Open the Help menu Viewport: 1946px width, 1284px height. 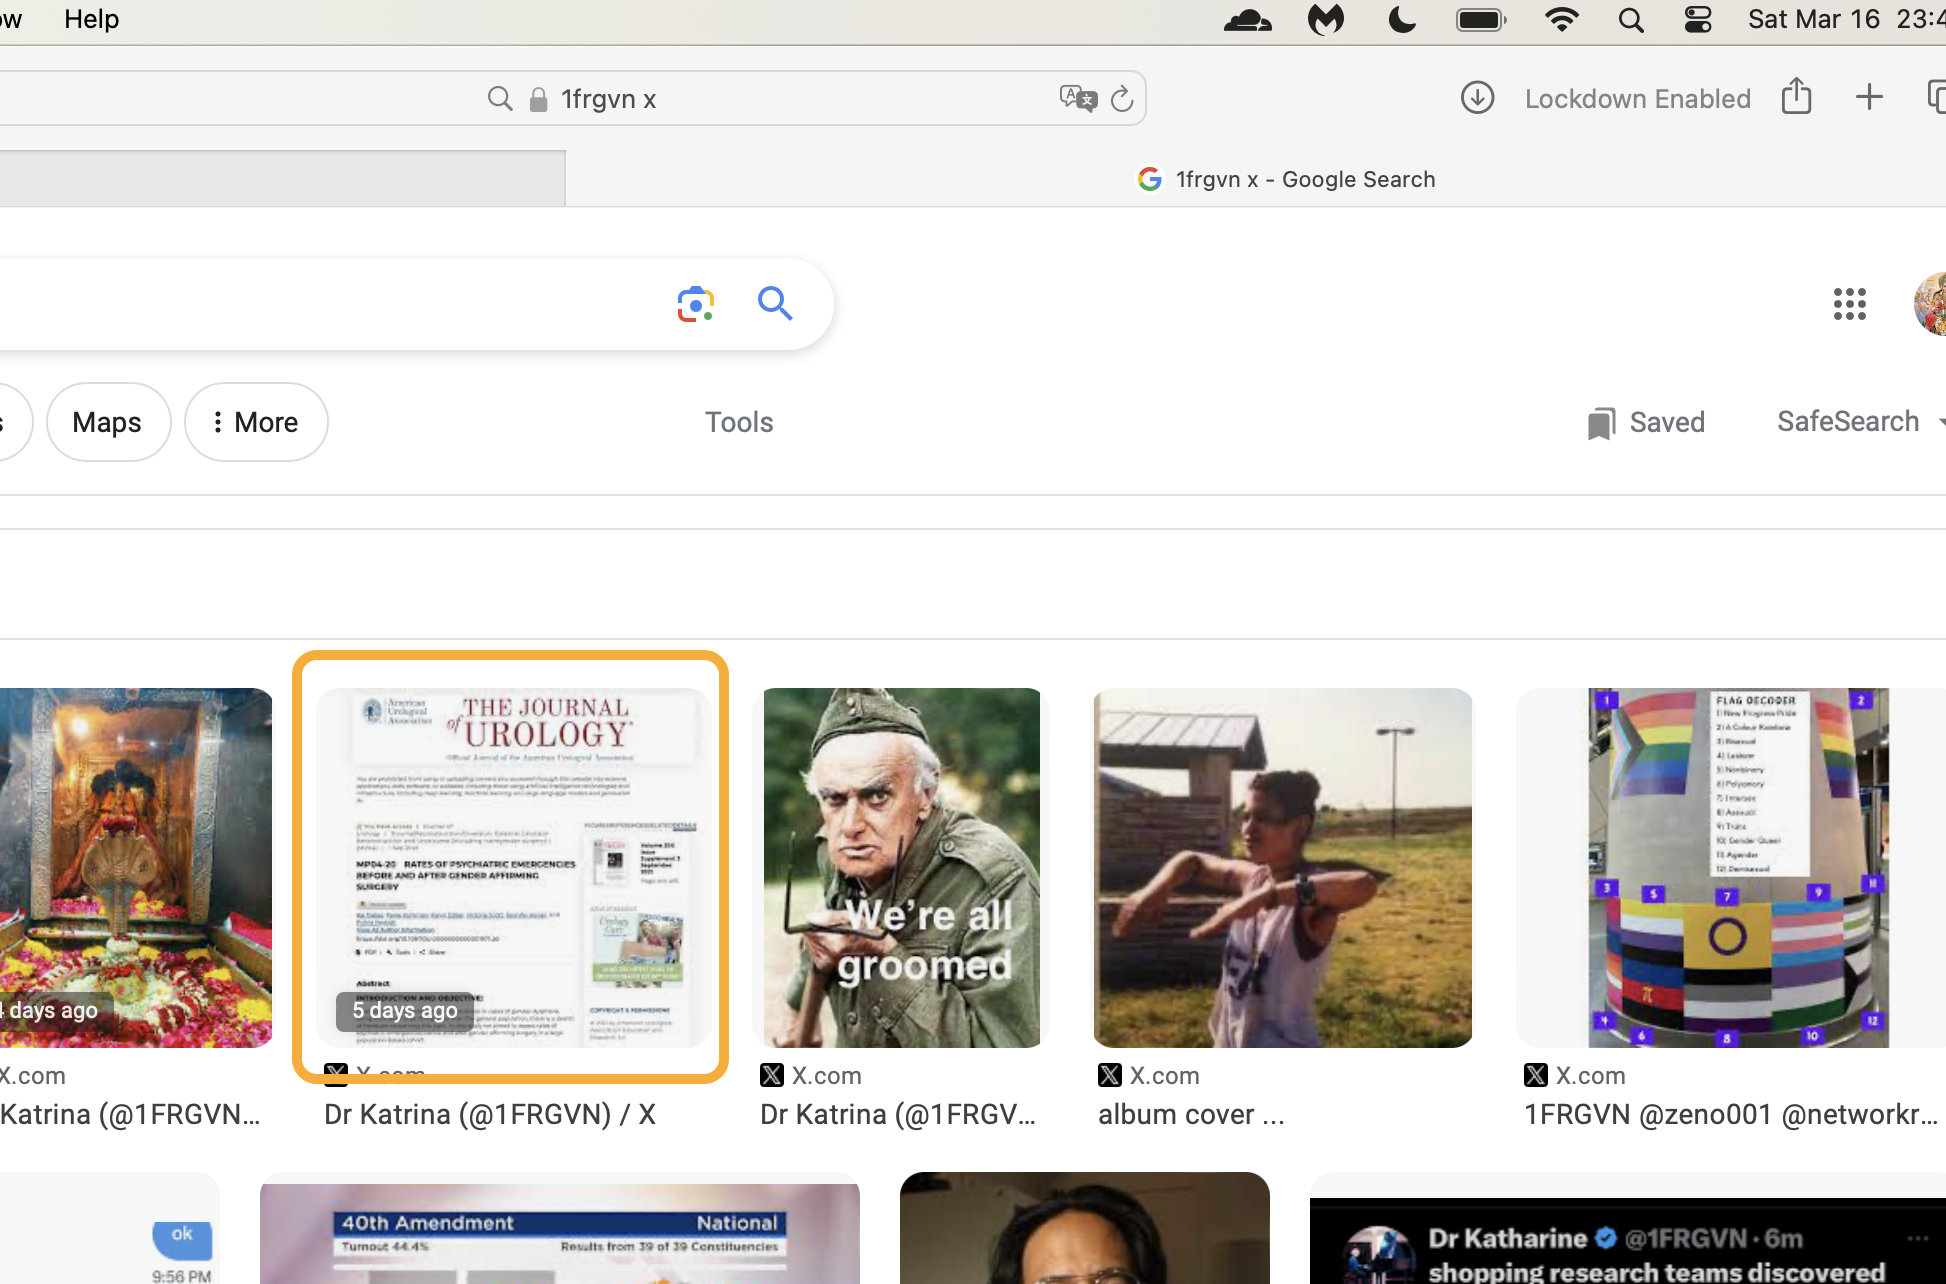point(91,19)
